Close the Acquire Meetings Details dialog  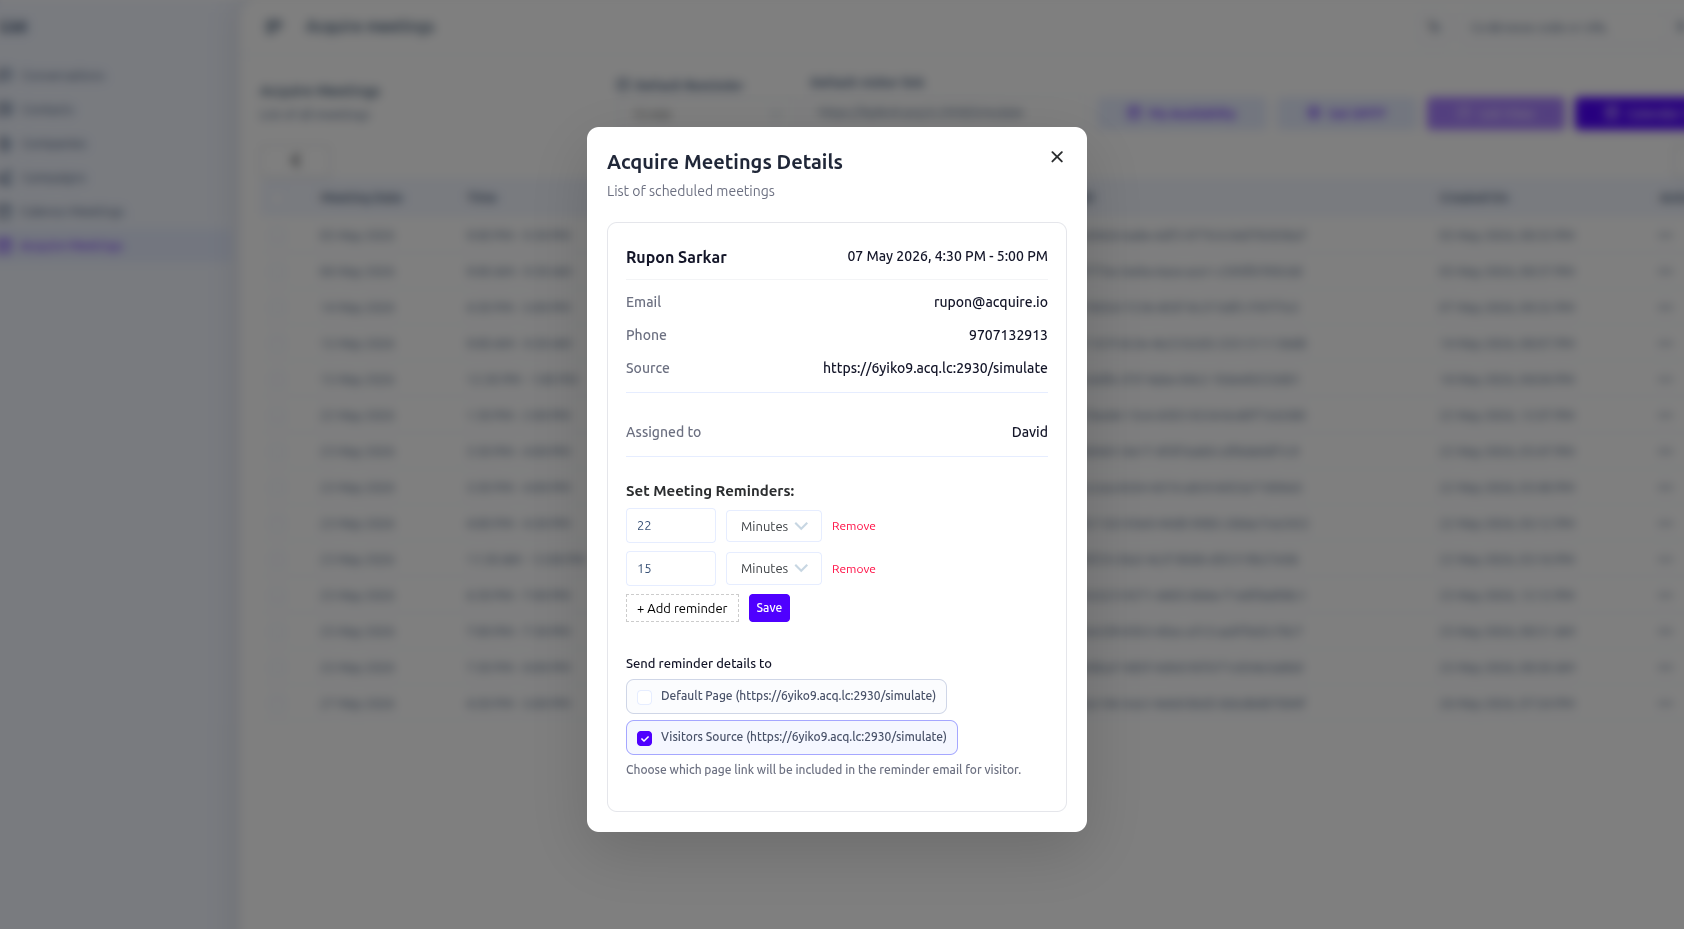coord(1057,157)
